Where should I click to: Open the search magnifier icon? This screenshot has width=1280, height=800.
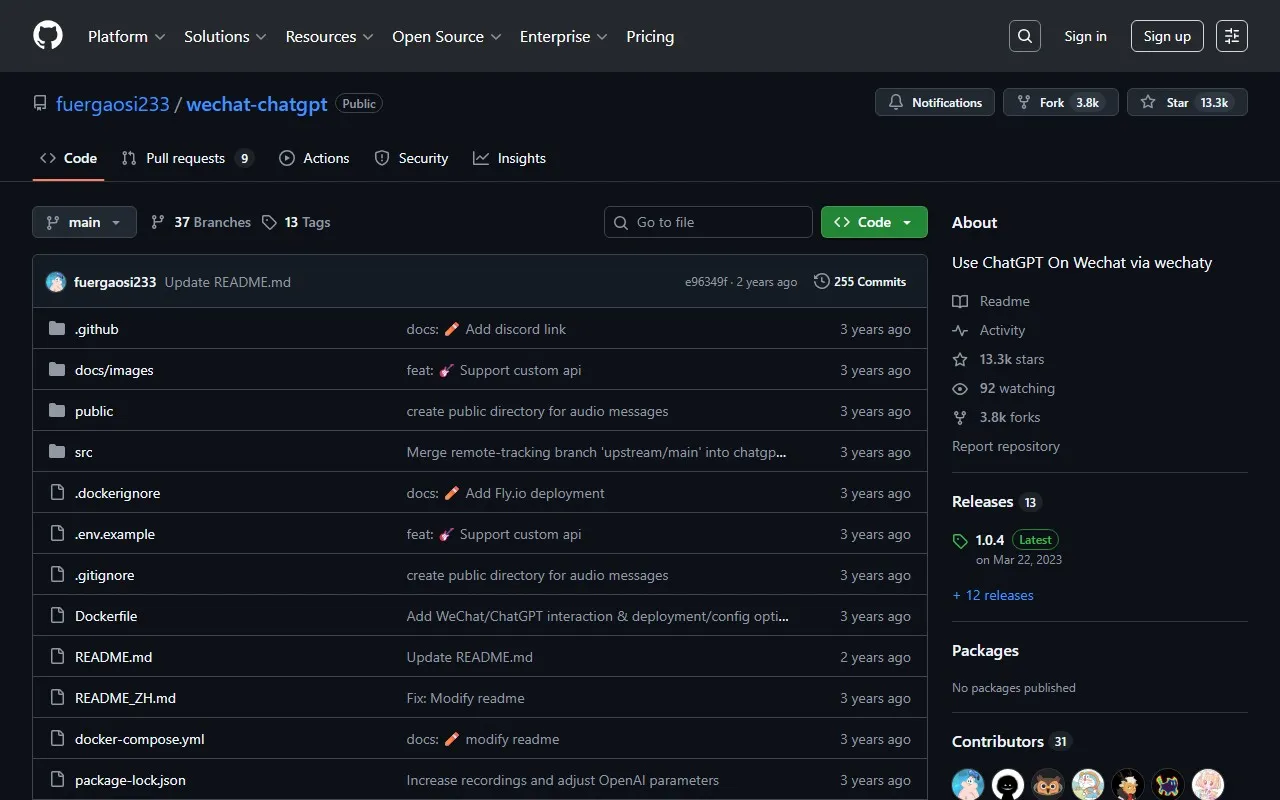pyautogui.click(x=1025, y=36)
